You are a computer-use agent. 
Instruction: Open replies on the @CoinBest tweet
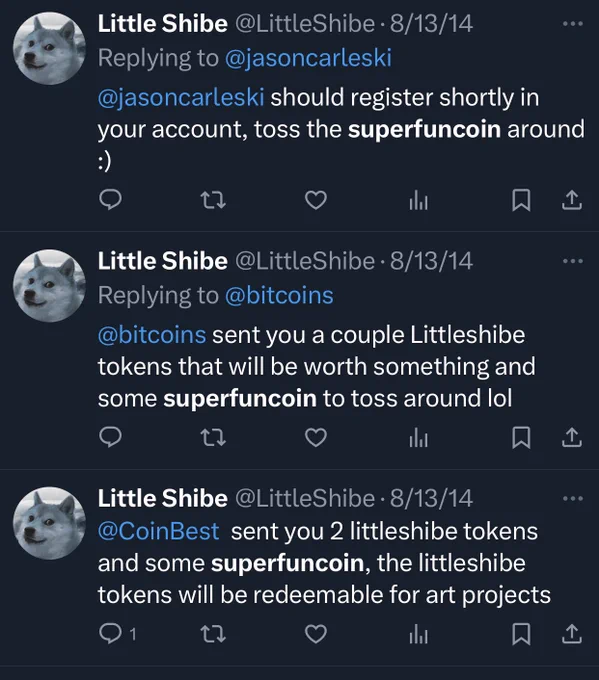point(118,634)
